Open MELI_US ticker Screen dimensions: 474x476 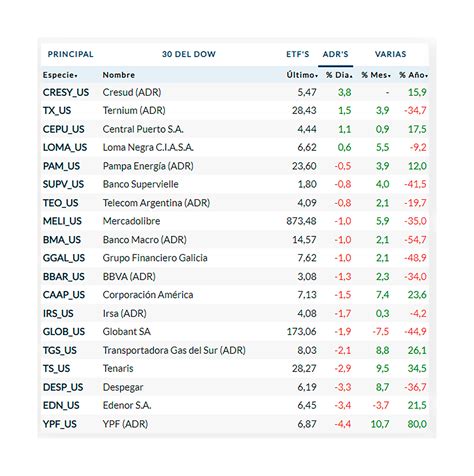[x=62, y=221]
